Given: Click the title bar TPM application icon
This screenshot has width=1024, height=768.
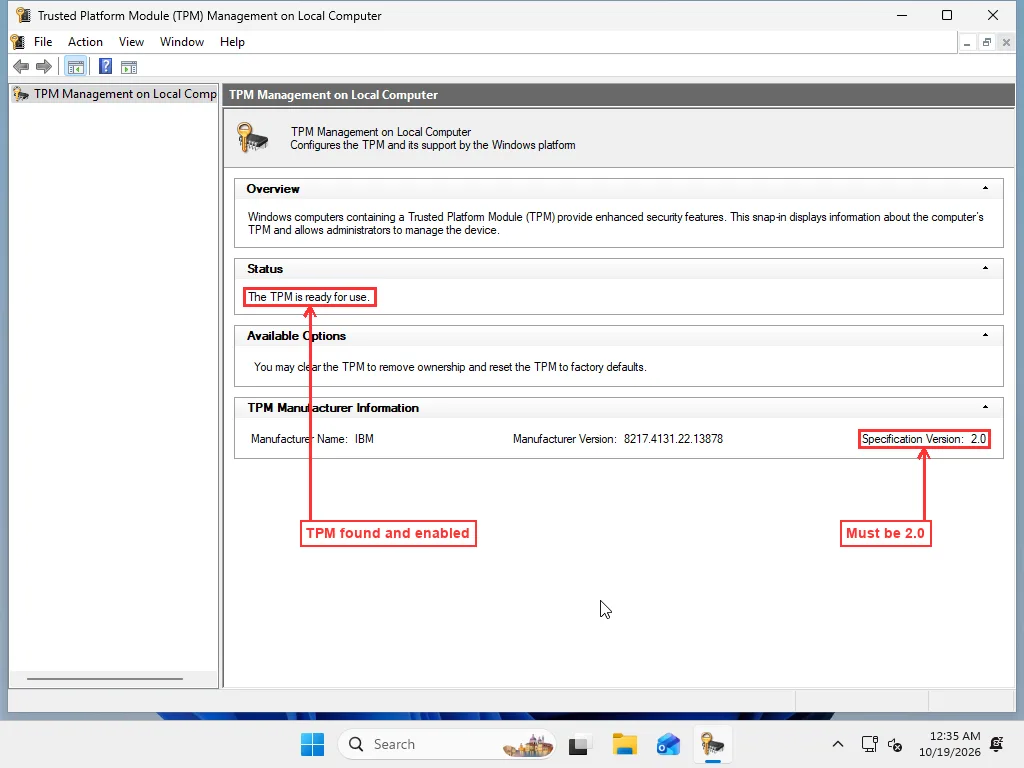Looking at the screenshot, I should point(23,15).
